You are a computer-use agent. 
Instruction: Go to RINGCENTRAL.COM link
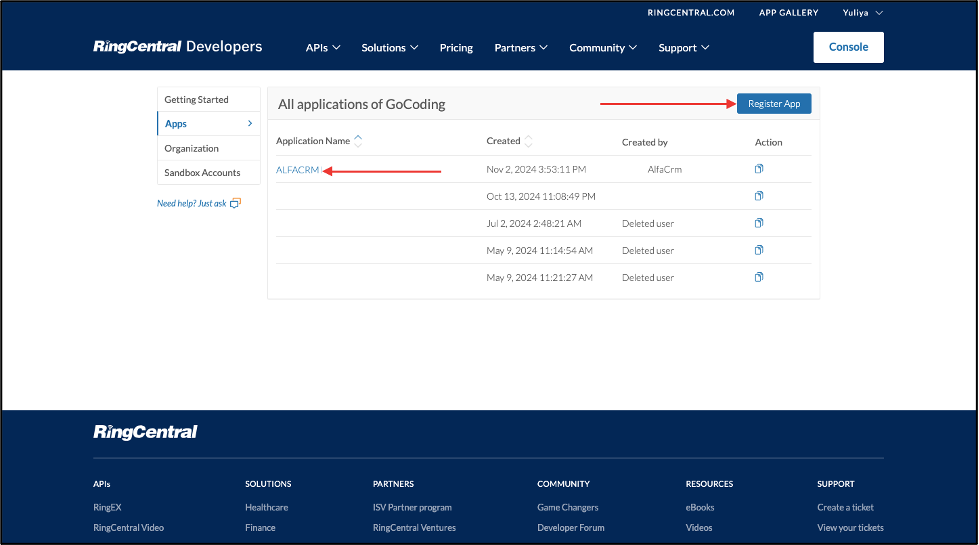pyautogui.click(x=691, y=13)
